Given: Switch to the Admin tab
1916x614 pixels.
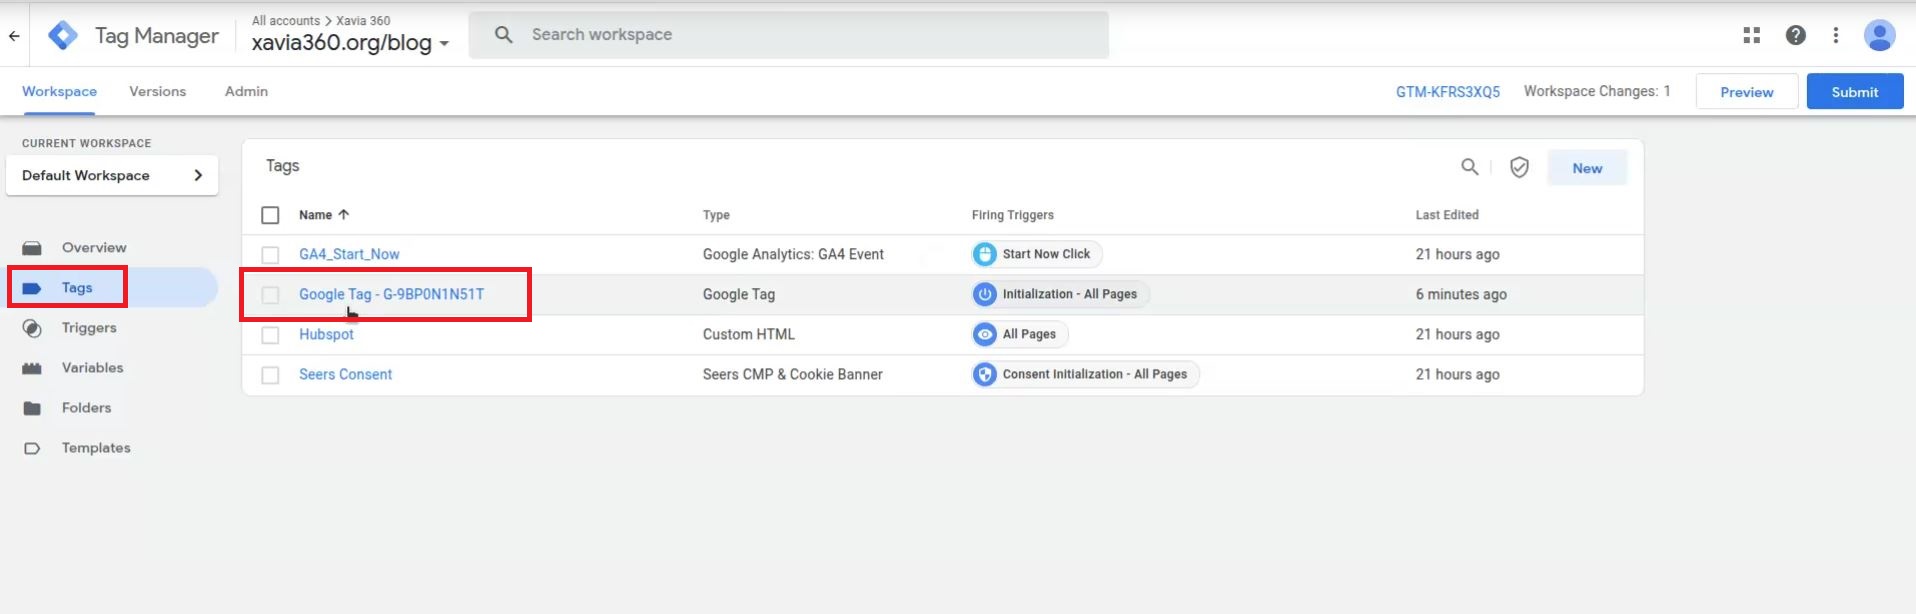Looking at the screenshot, I should pyautogui.click(x=246, y=91).
